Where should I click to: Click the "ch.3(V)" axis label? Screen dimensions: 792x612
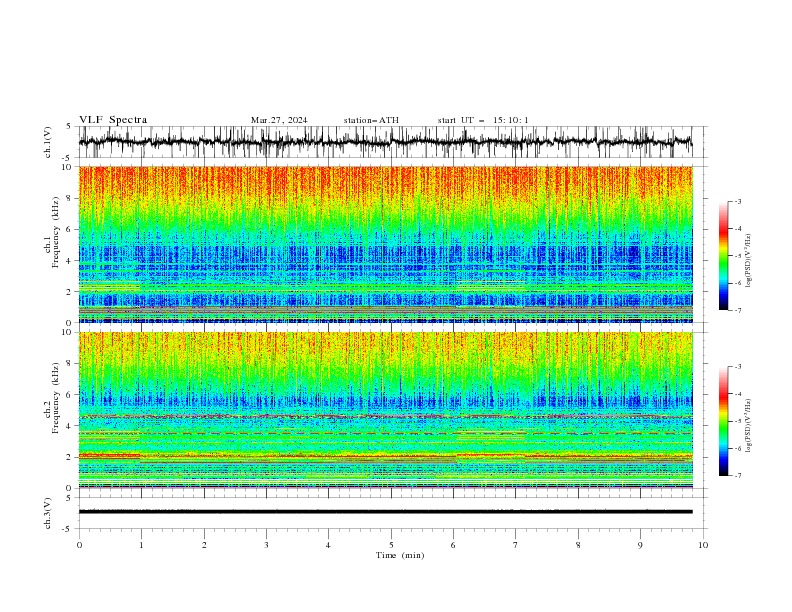tap(48, 513)
